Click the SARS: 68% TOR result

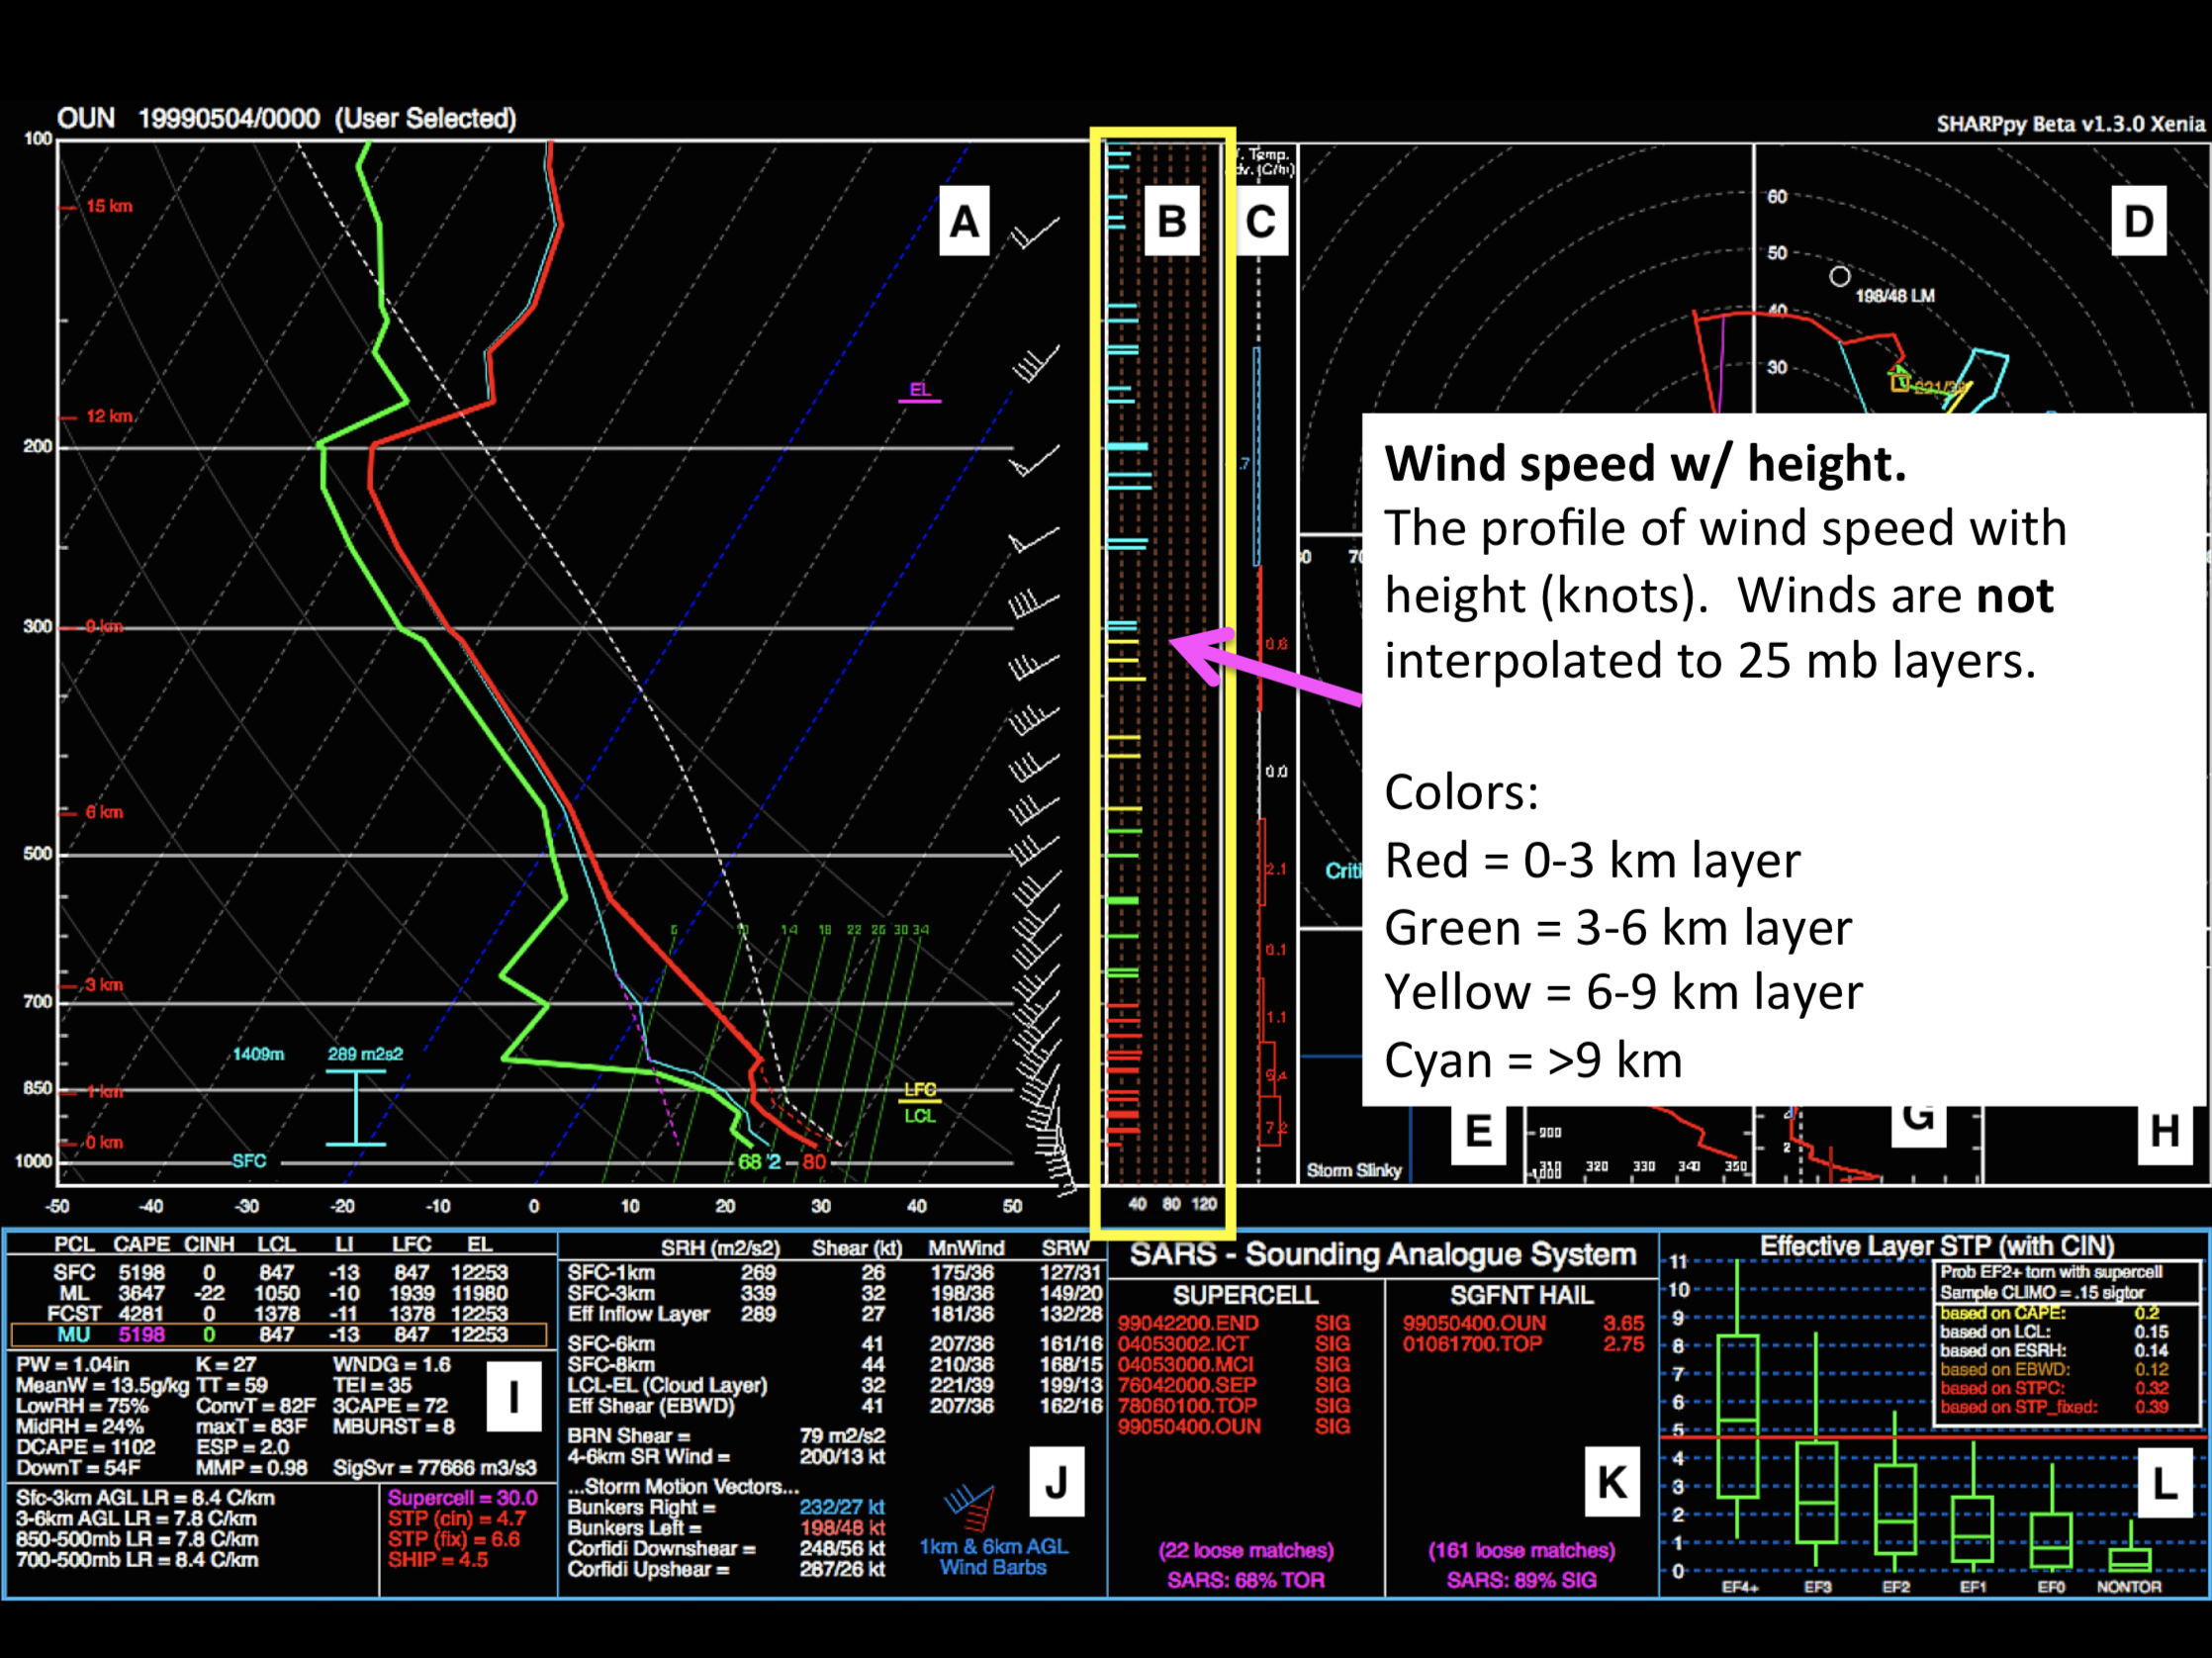(x=1245, y=1581)
